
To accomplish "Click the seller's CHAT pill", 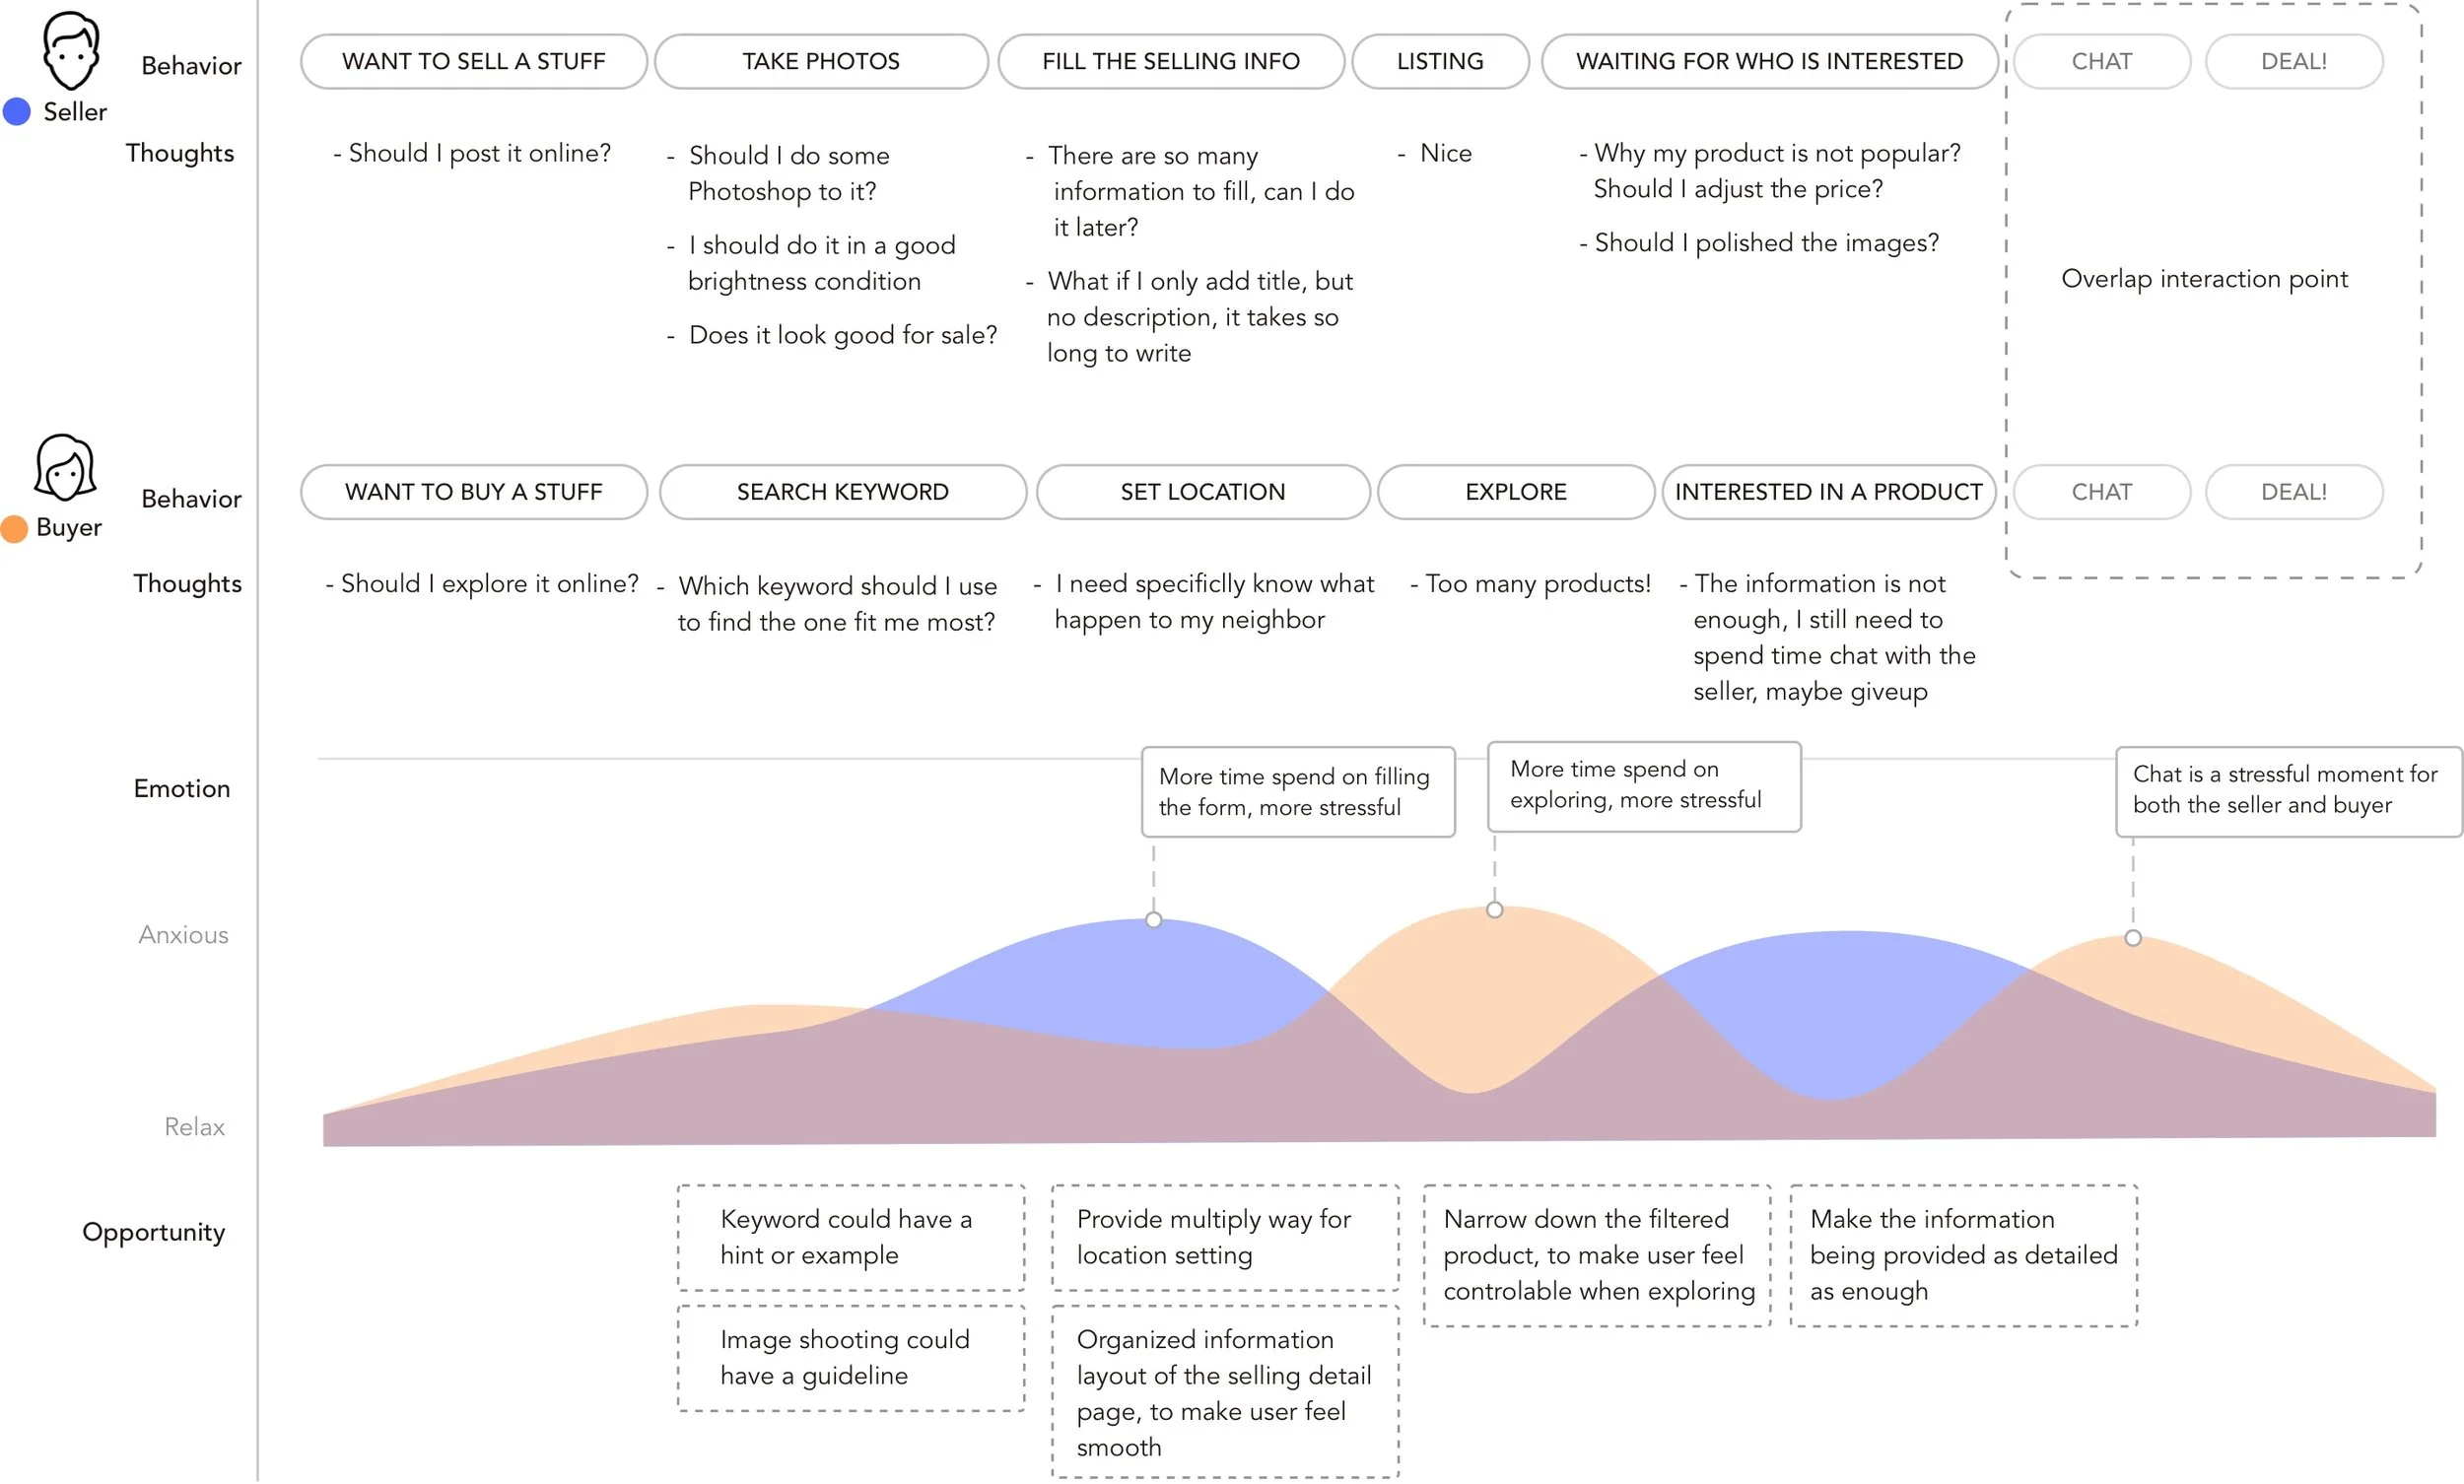I will coord(2102,62).
